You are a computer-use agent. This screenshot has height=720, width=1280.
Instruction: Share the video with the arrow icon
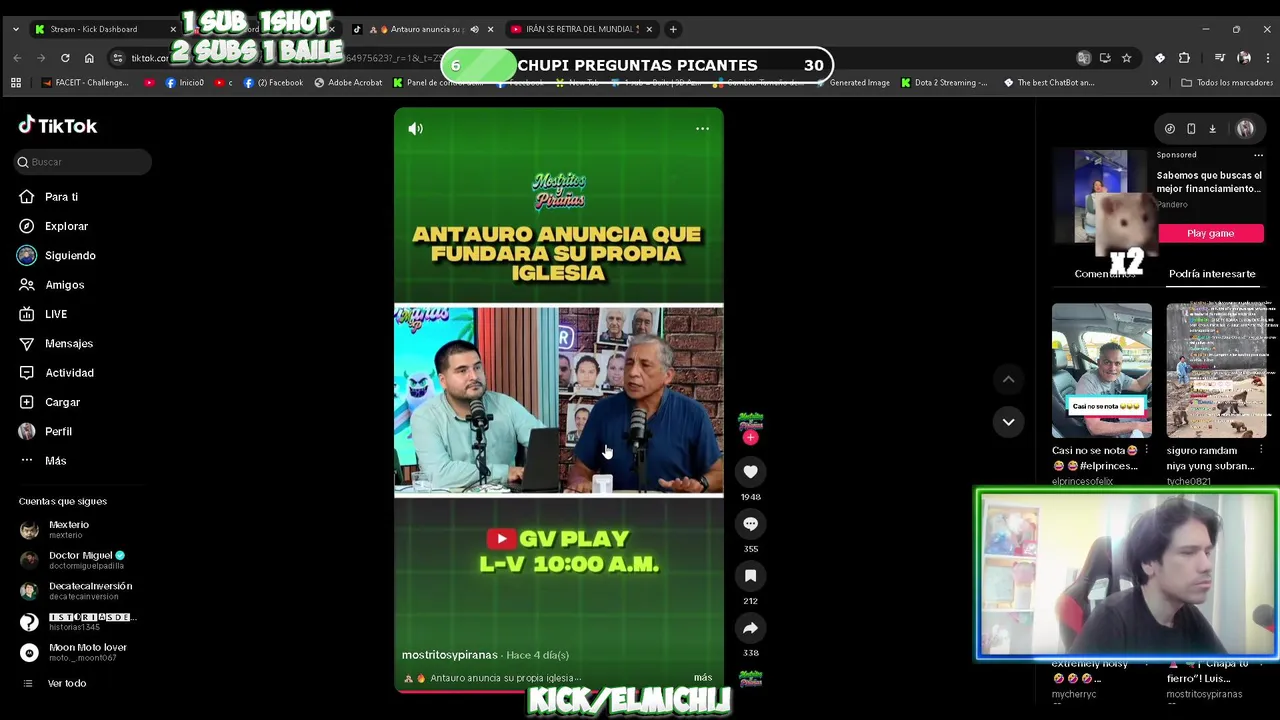point(750,628)
